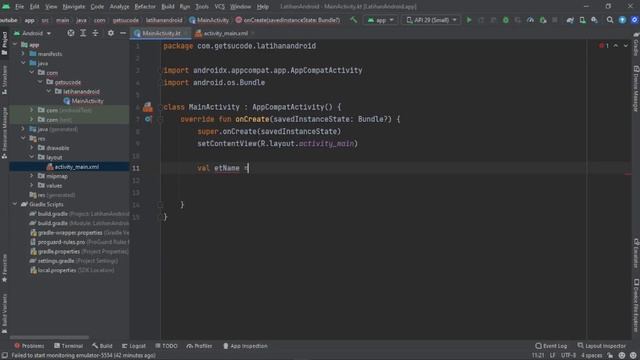Open Resource Manager side panel
Screen dimensions: 640x360
pyautogui.click(x=4, y=133)
